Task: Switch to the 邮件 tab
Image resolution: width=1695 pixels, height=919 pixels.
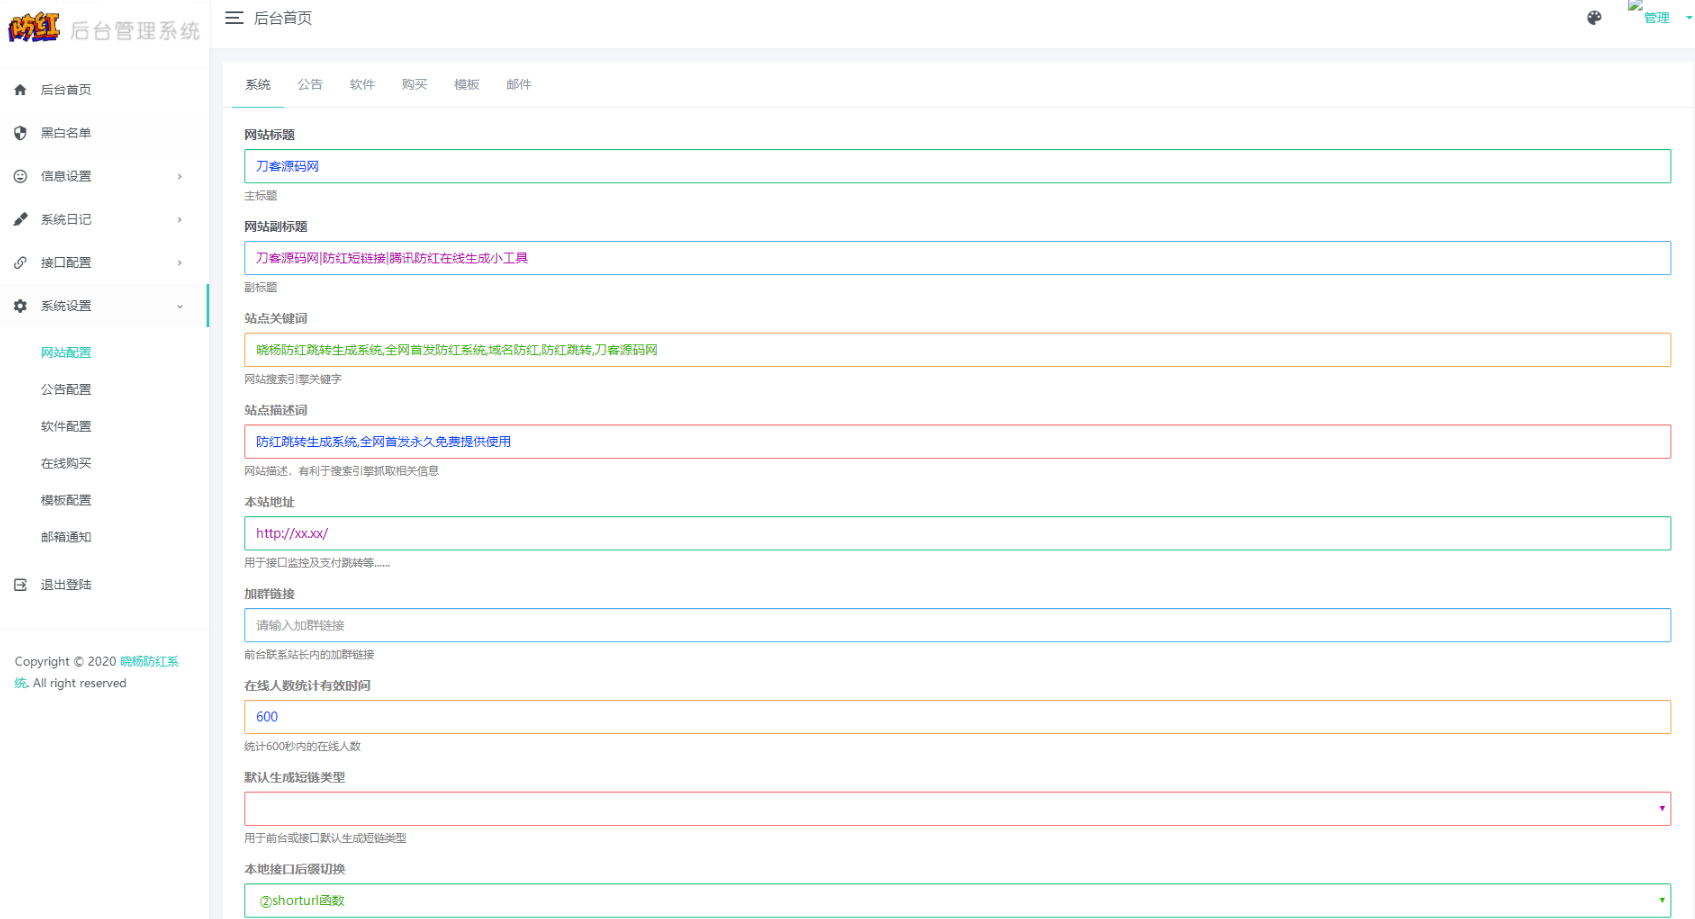Action: 518,85
